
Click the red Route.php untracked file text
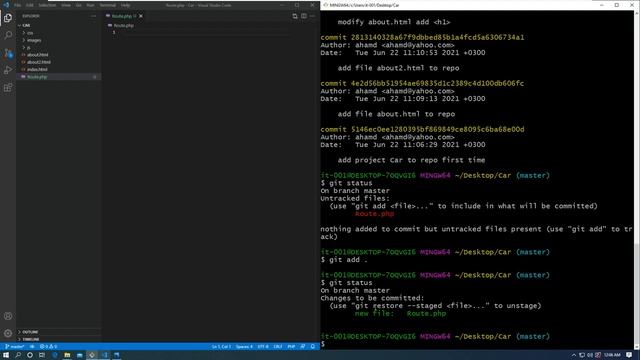[374, 213]
